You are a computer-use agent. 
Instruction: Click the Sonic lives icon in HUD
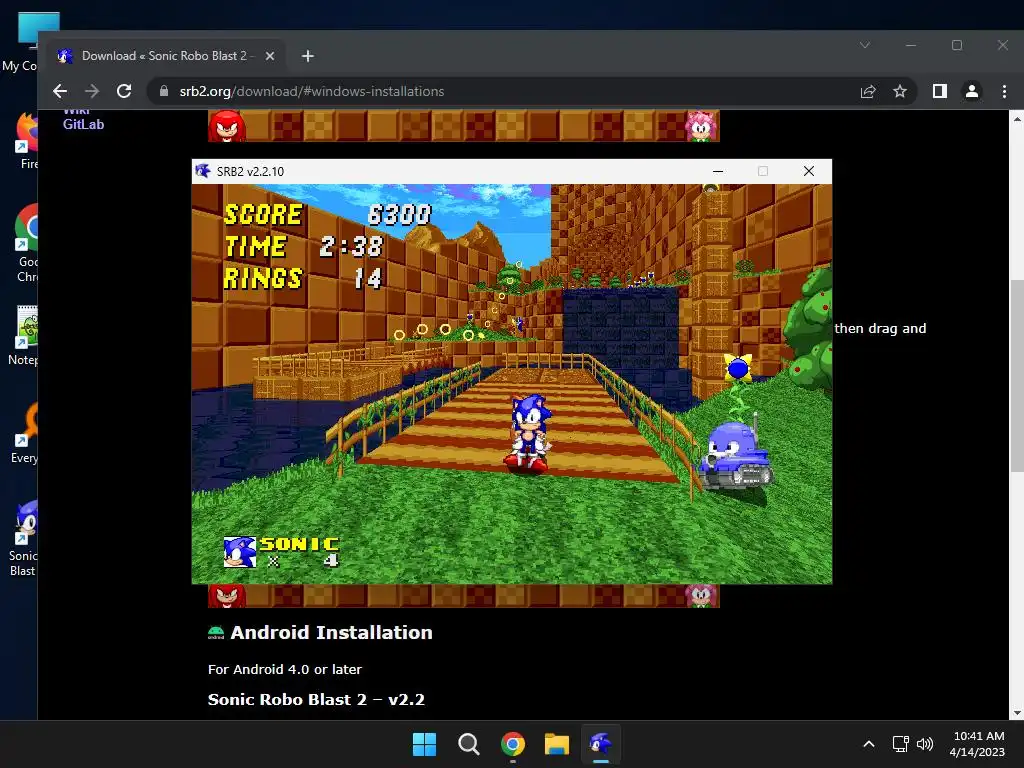(240, 552)
